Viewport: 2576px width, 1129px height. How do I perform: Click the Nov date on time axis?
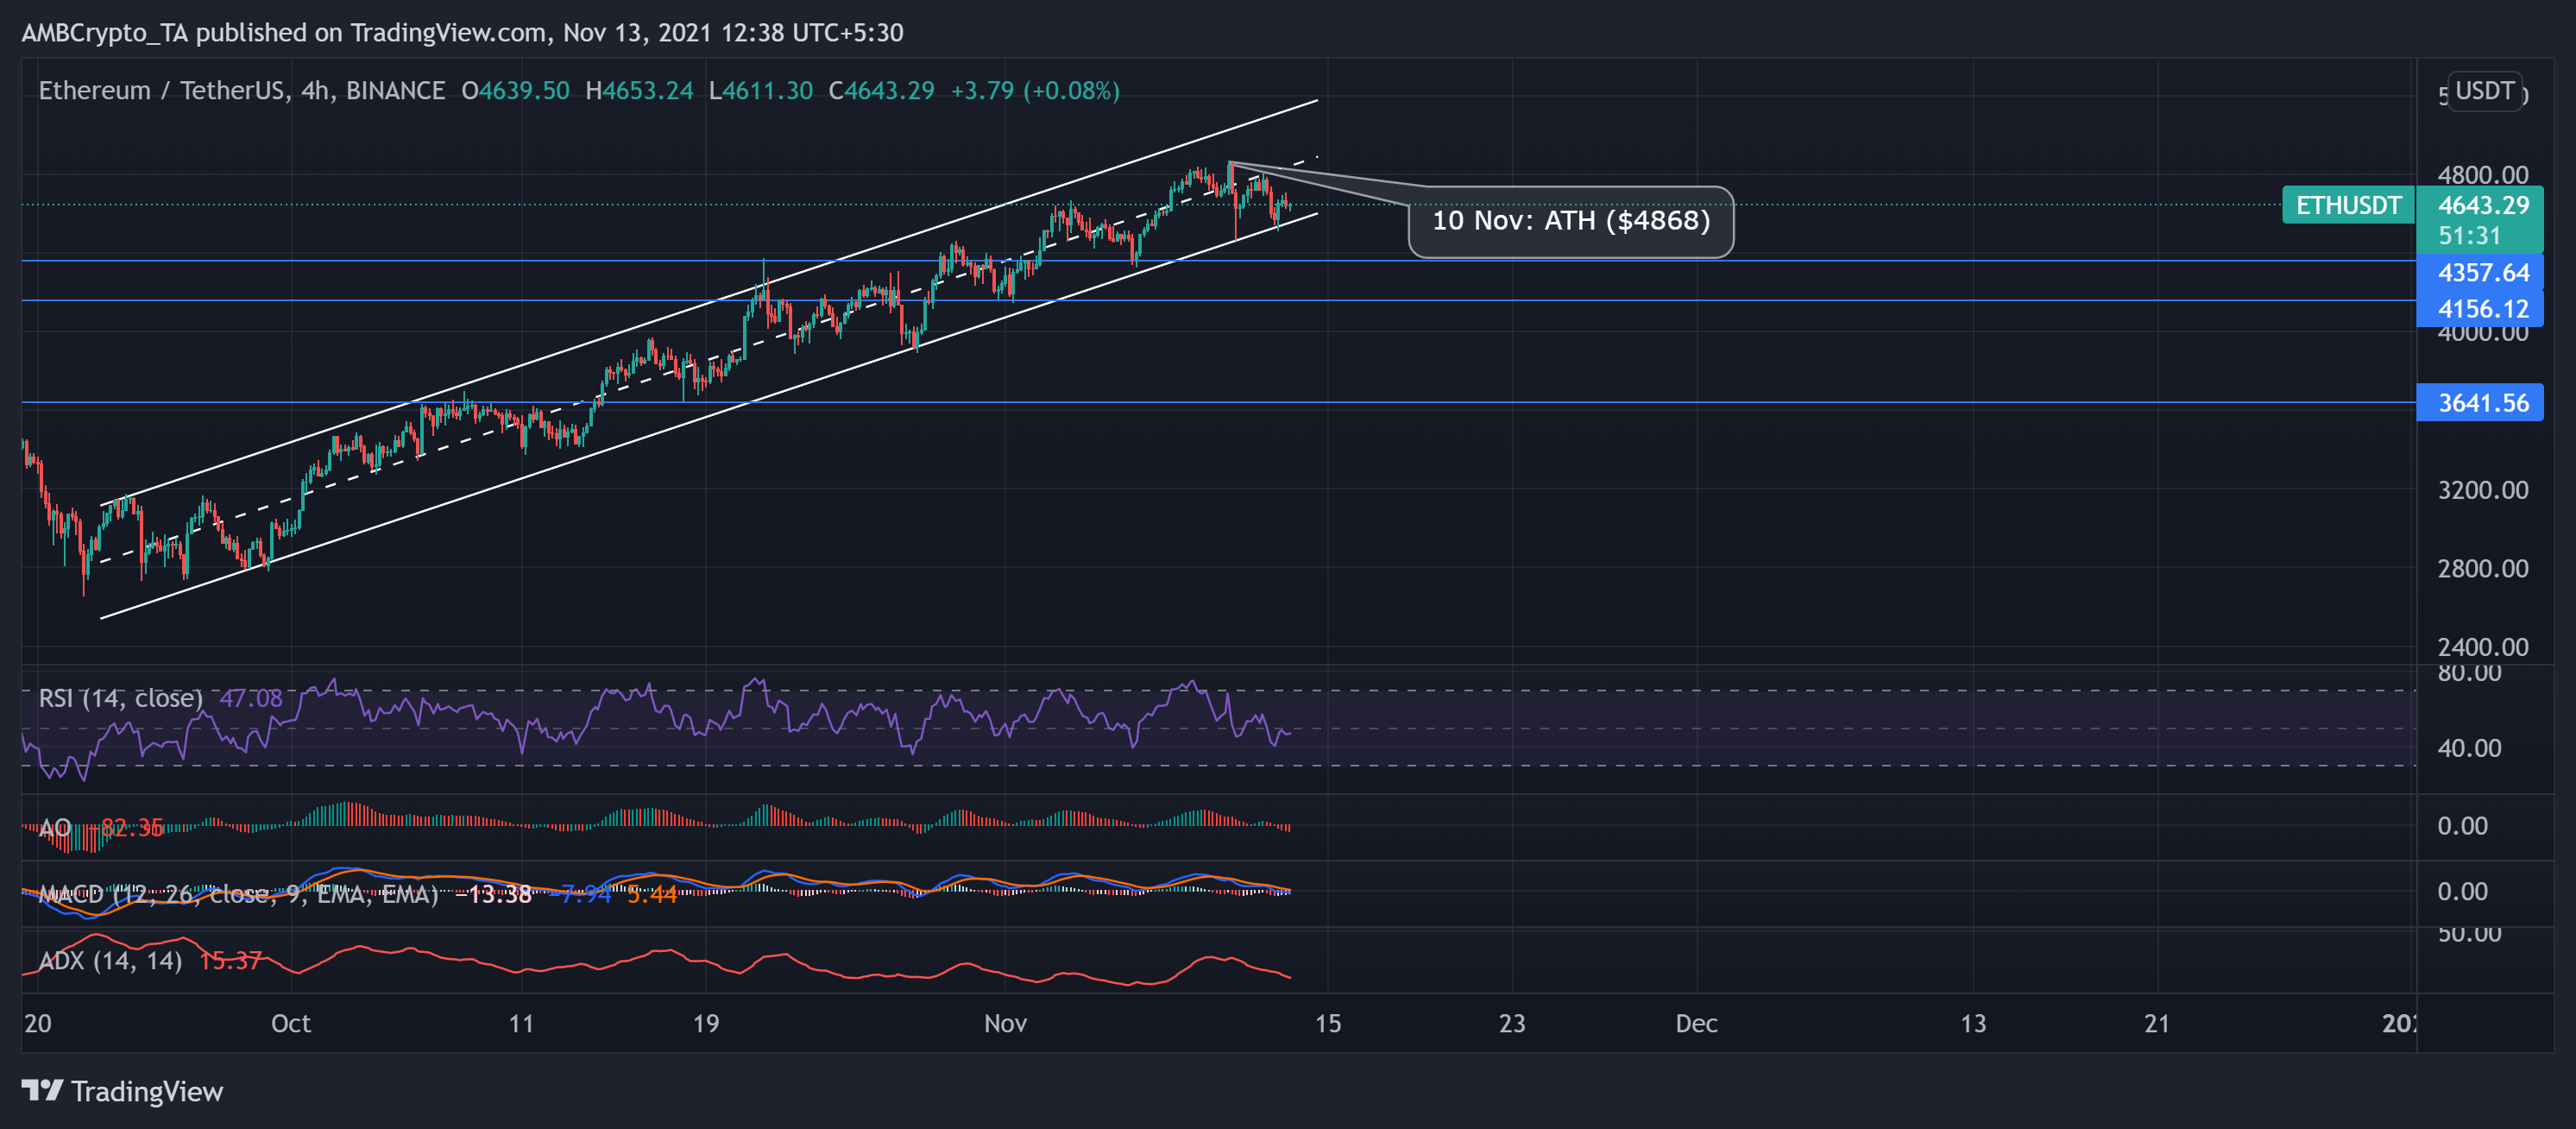[1005, 1023]
